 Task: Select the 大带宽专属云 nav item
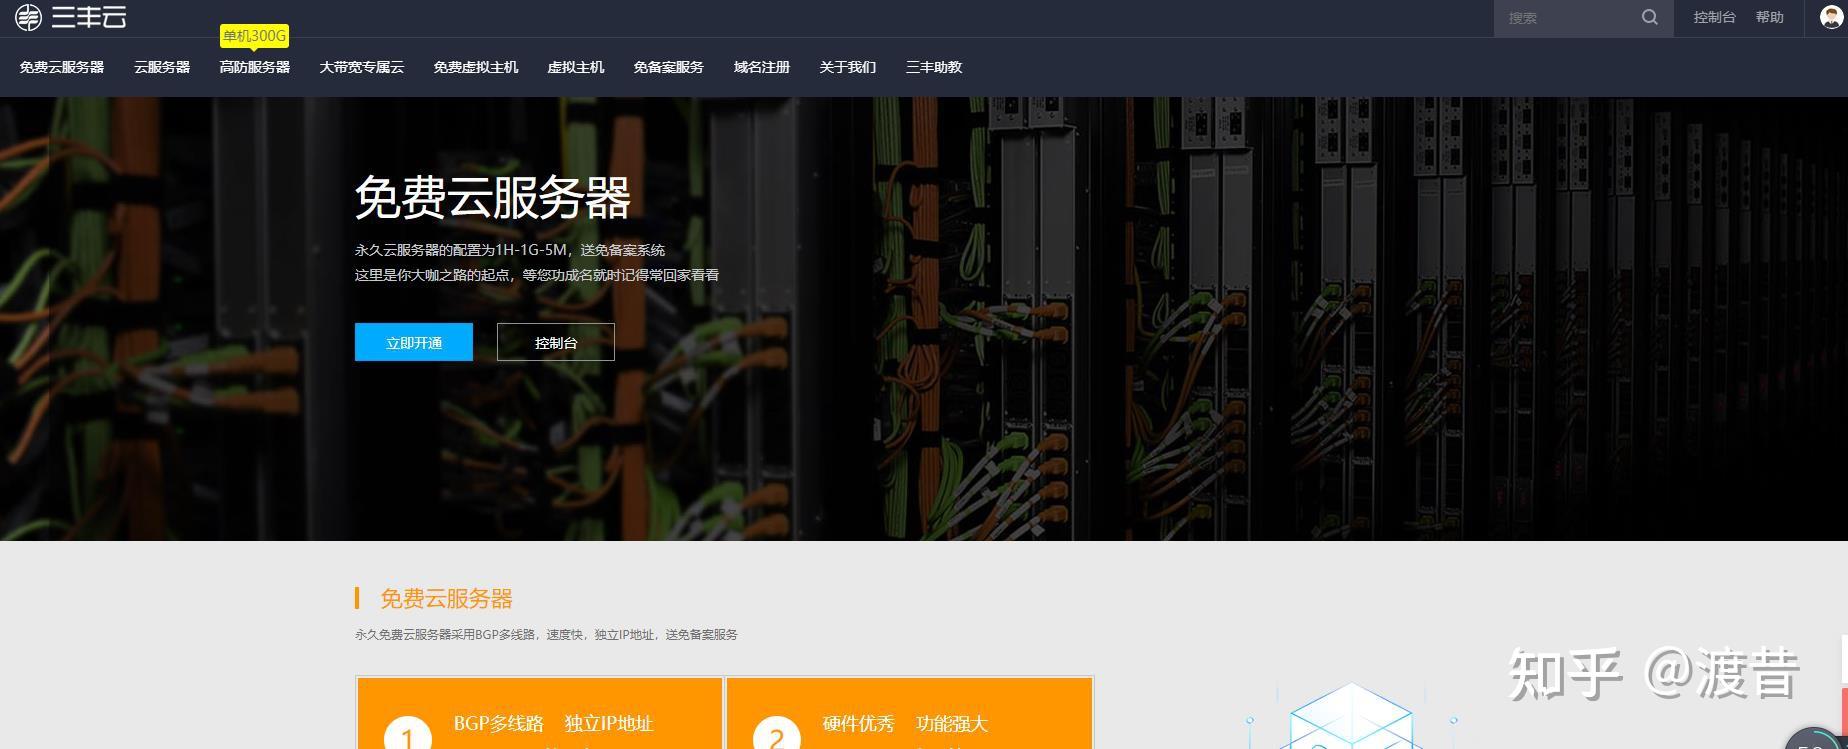pyautogui.click(x=362, y=67)
